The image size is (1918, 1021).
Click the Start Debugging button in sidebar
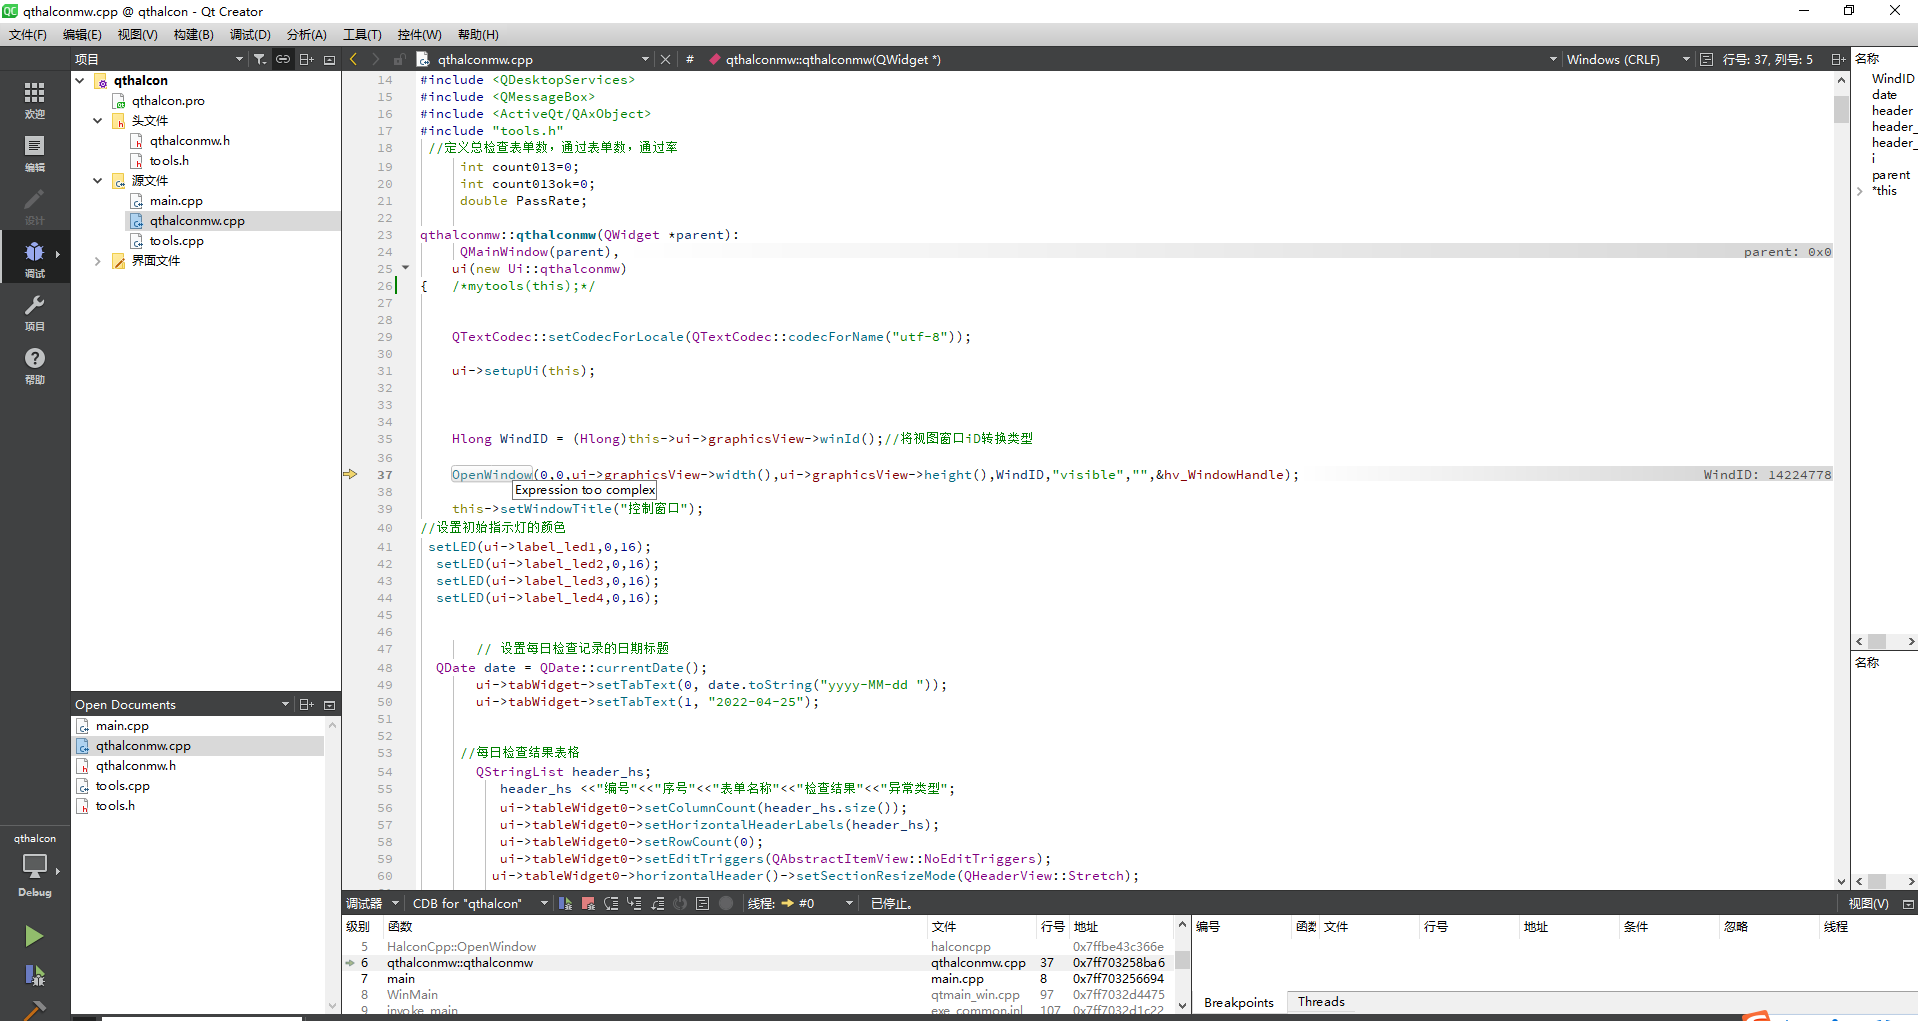34,975
